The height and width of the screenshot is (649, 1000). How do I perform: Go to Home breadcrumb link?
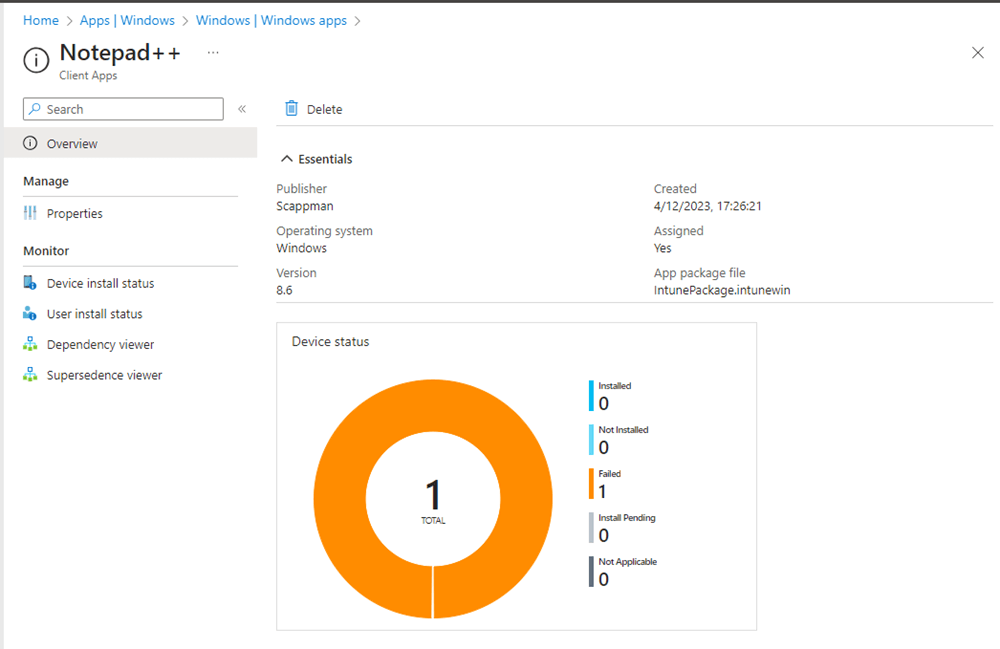click(41, 20)
